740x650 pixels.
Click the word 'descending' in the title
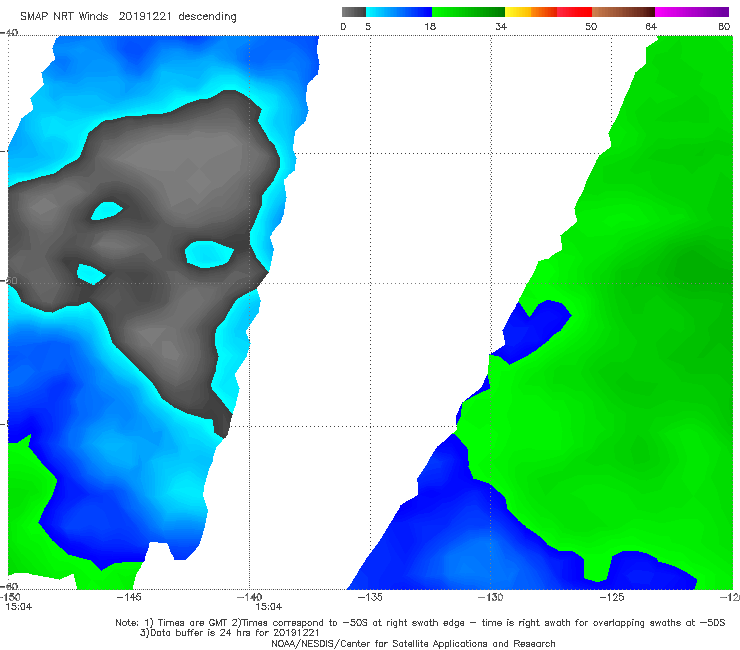[x=208, y=17]
